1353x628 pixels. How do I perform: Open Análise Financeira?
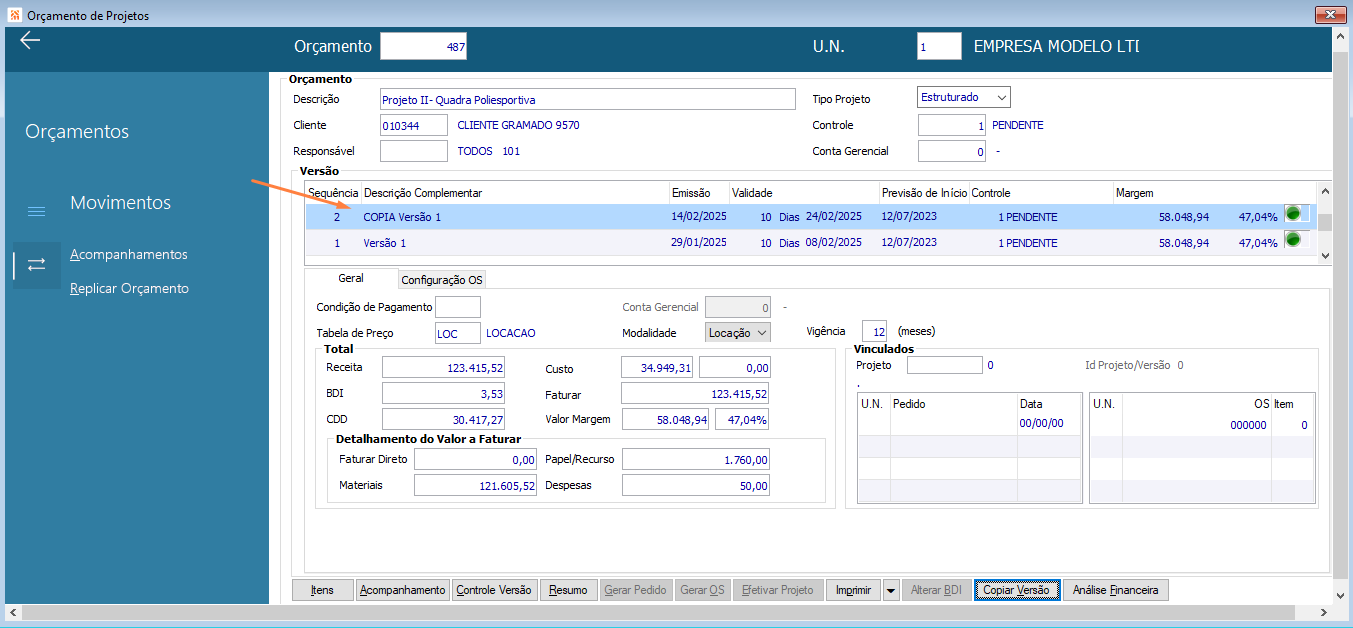1115,590
